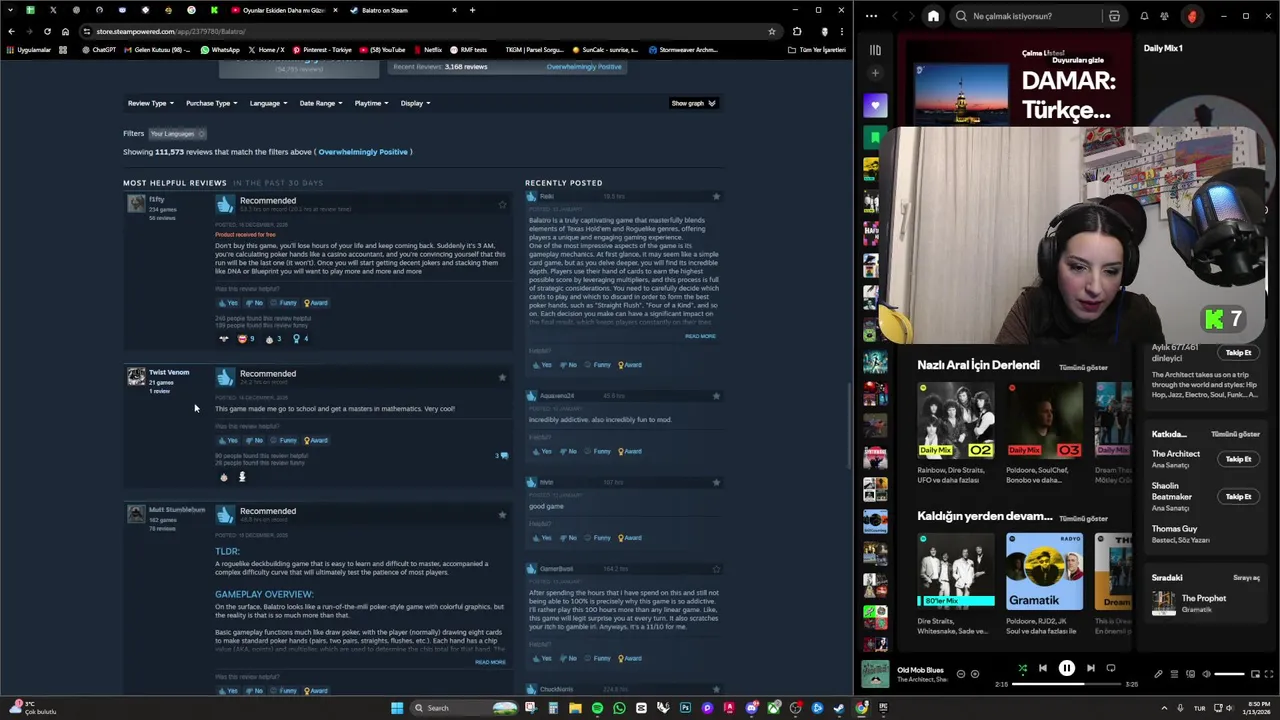This screenshot has height=720, width=1280.
Task: Pause the current Spotify track
Action: (1066, 668)
